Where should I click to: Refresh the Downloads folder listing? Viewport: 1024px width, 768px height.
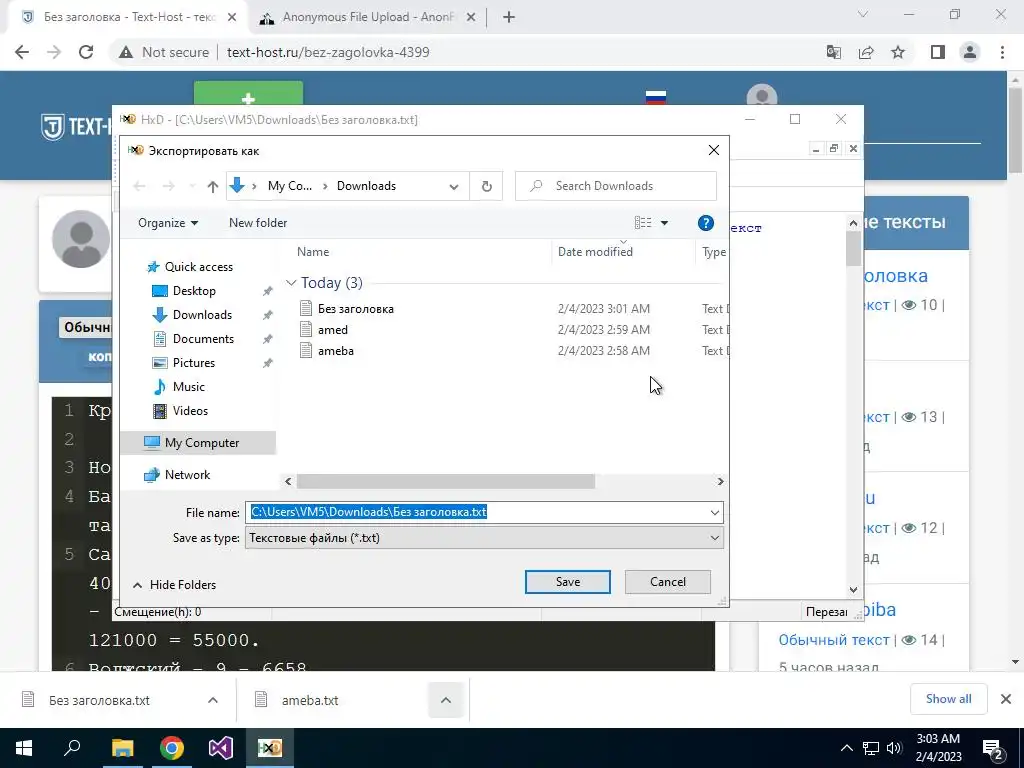pyautogui.click(x=487, y=186)
